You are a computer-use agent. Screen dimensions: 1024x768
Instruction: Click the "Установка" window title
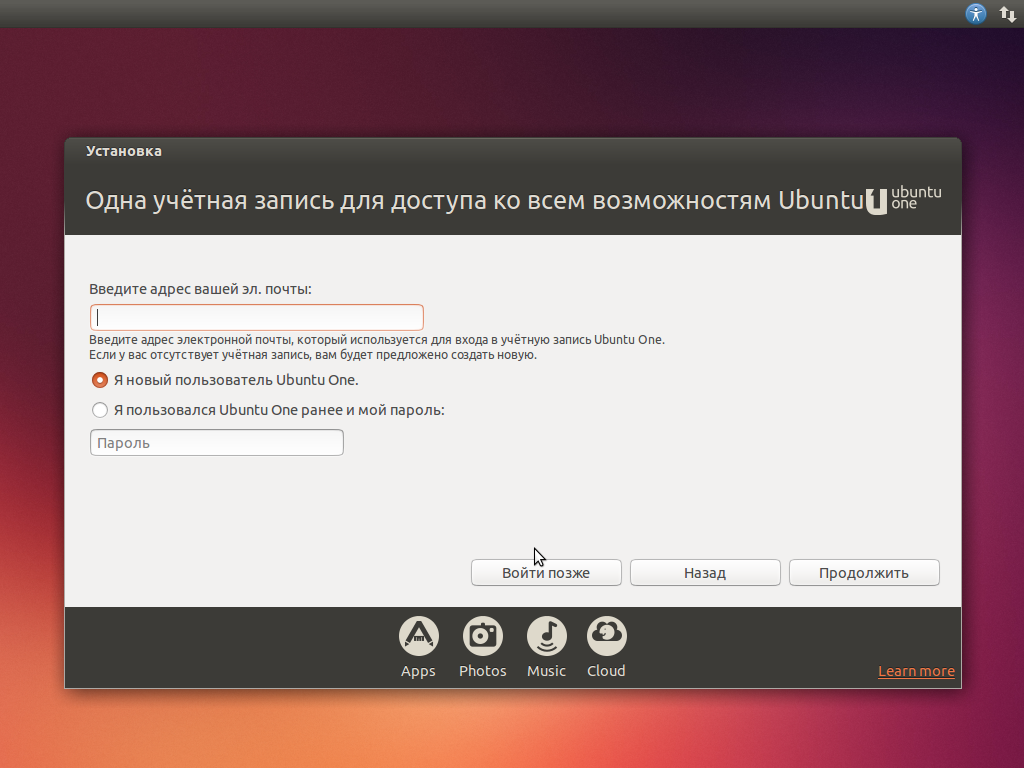tap(123, 151)
